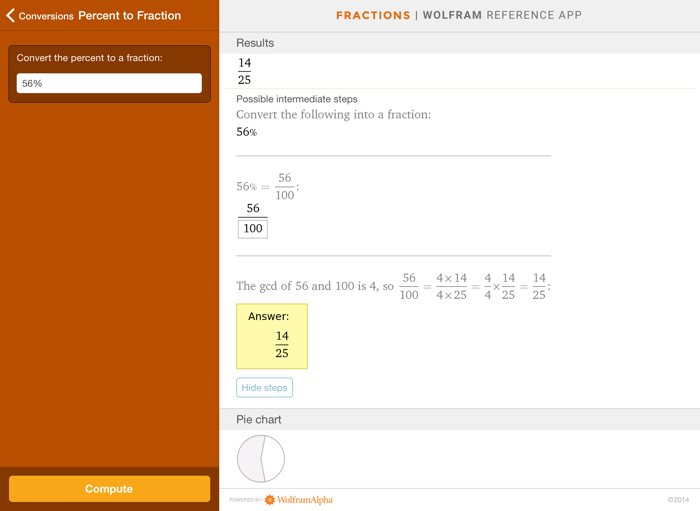Go back to Conversions with the back chevron
700x511 pixels.
tap(10, 16)
